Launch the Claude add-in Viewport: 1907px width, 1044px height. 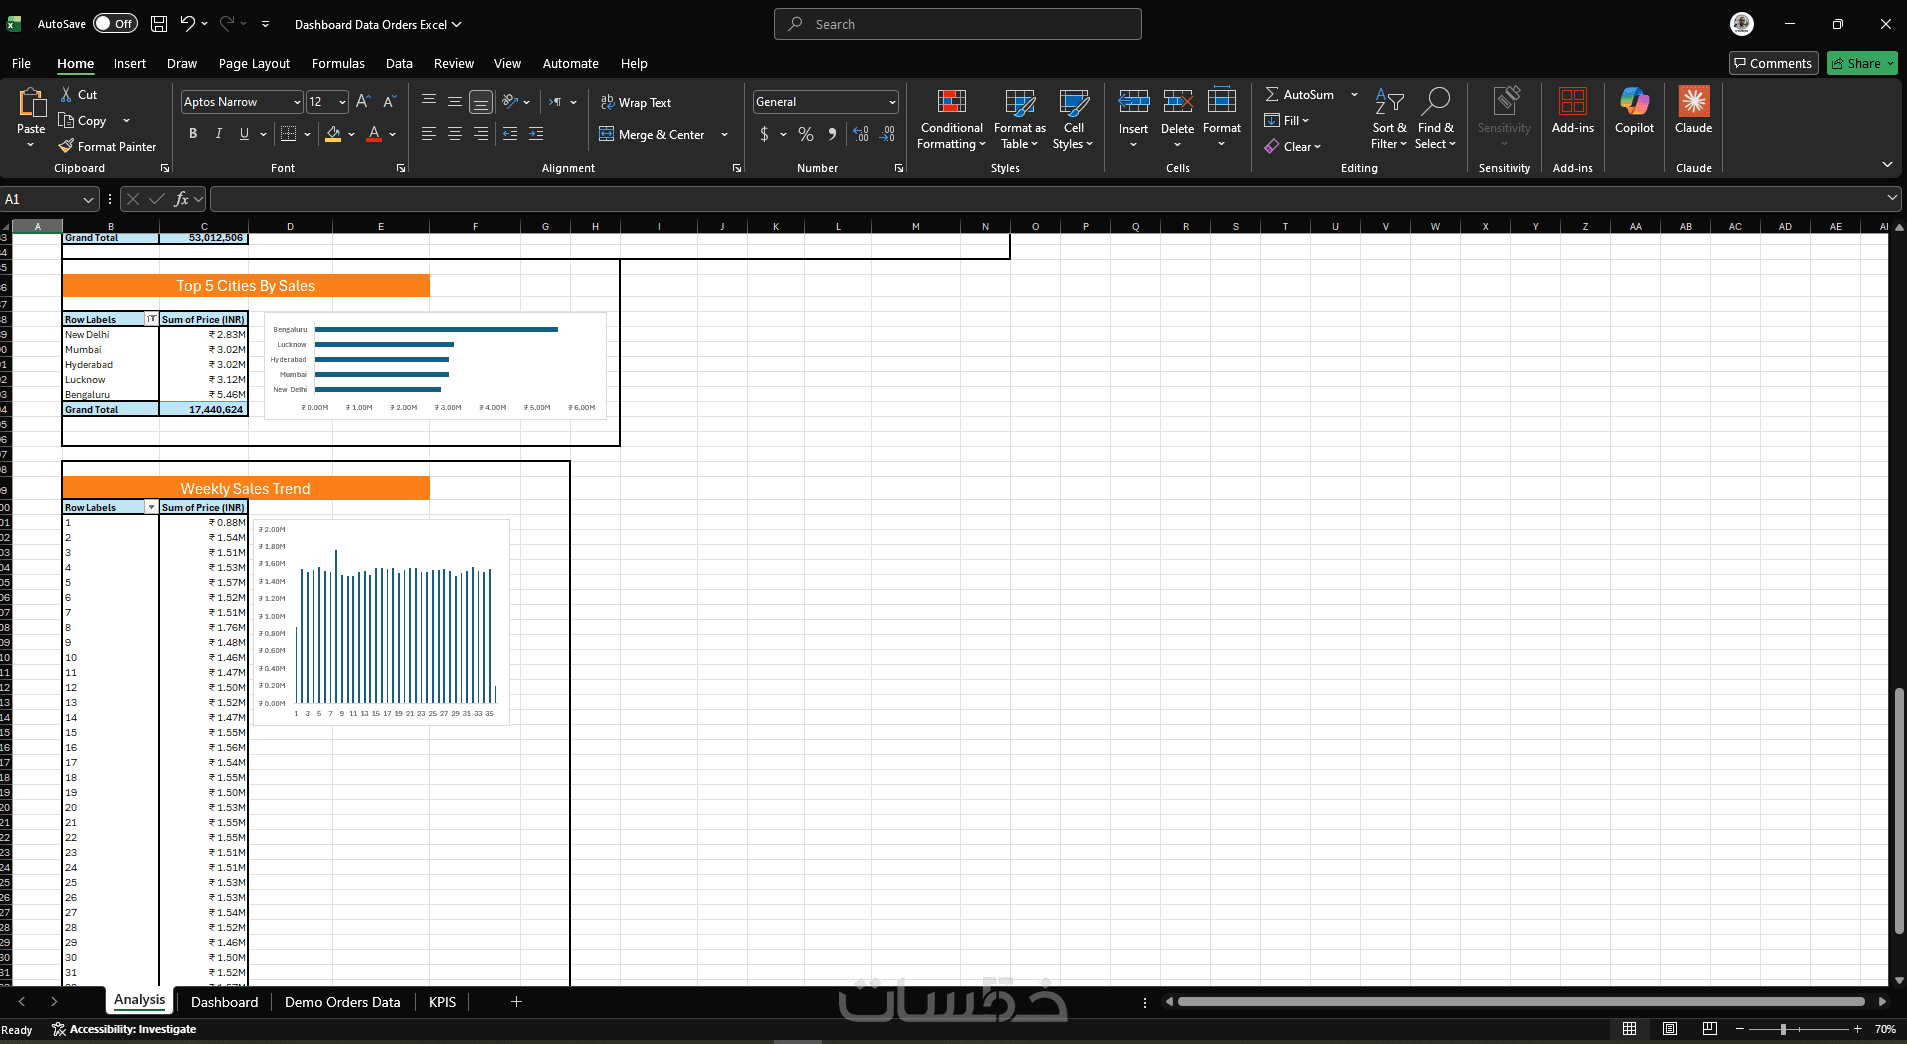tap(1693, 111)
